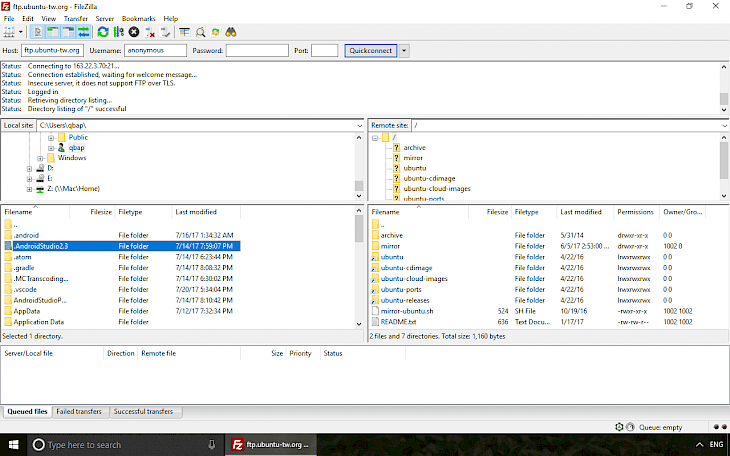Expand the qbap user folder node
Viewport: 730px width, 456px height.
tap(51, 148)
